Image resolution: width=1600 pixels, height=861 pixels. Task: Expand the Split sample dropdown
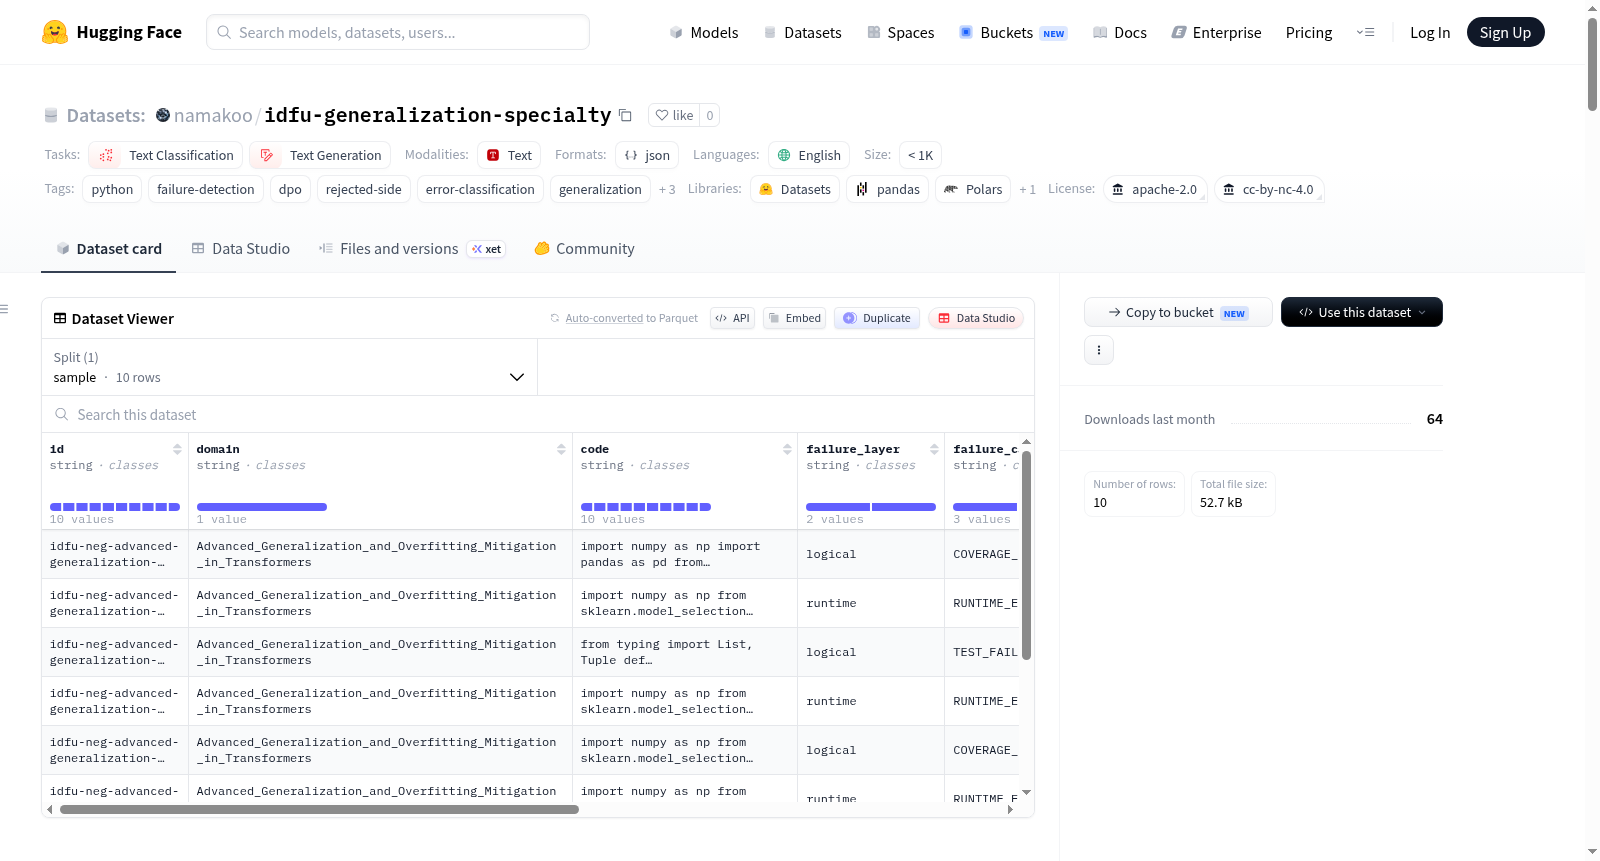(289, 367)
